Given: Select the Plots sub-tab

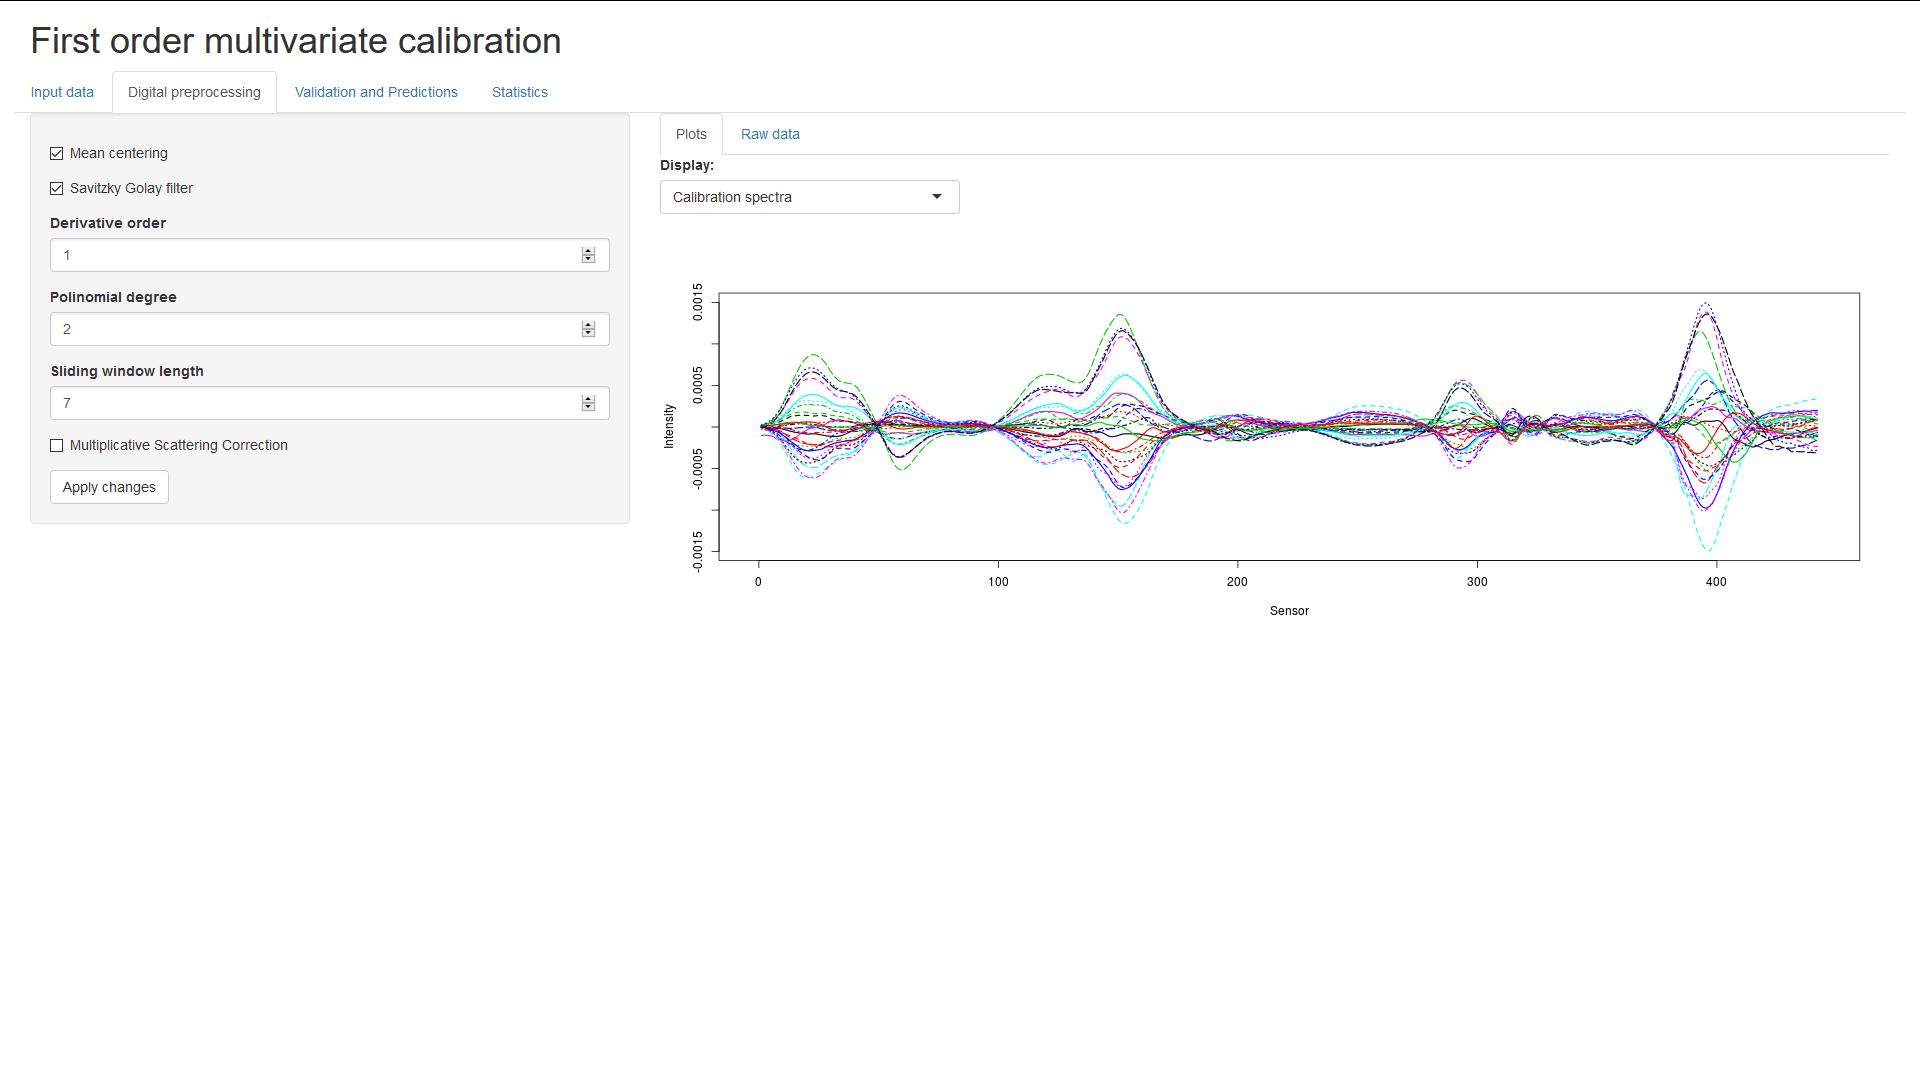Looking at the screenshot, I should (691, 134).
